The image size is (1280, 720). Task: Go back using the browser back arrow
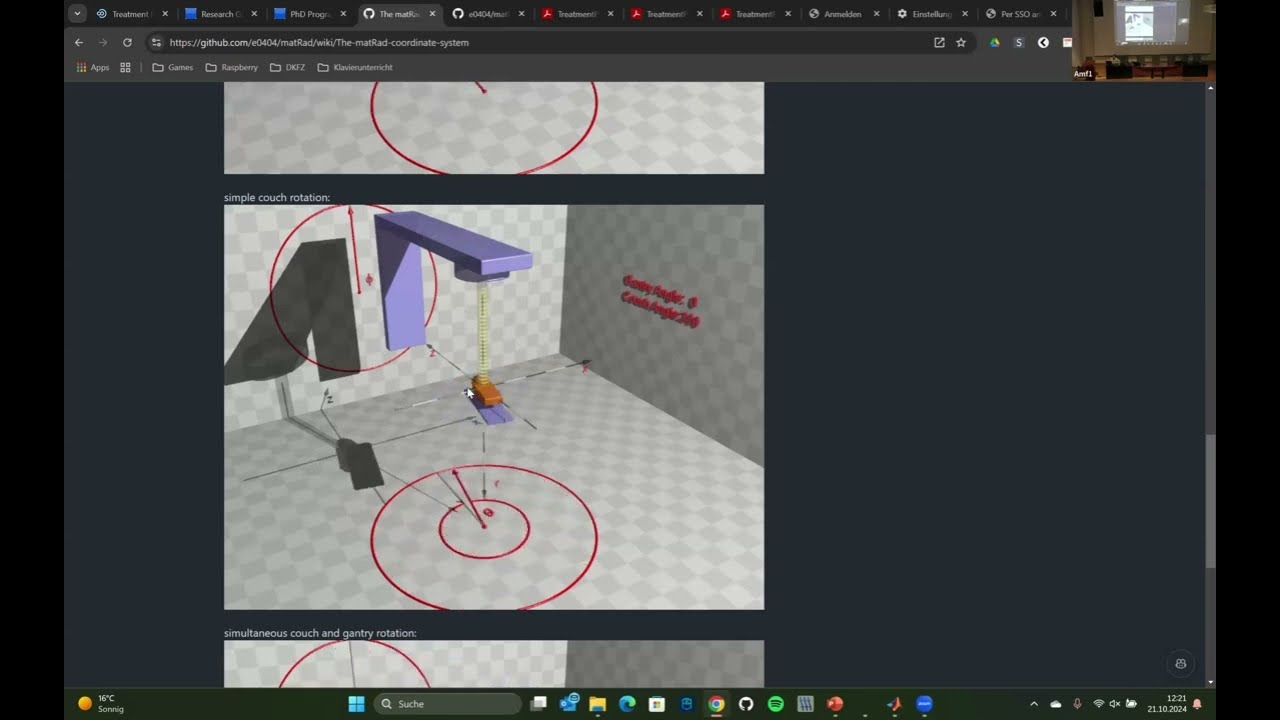(x=79, y=43)
